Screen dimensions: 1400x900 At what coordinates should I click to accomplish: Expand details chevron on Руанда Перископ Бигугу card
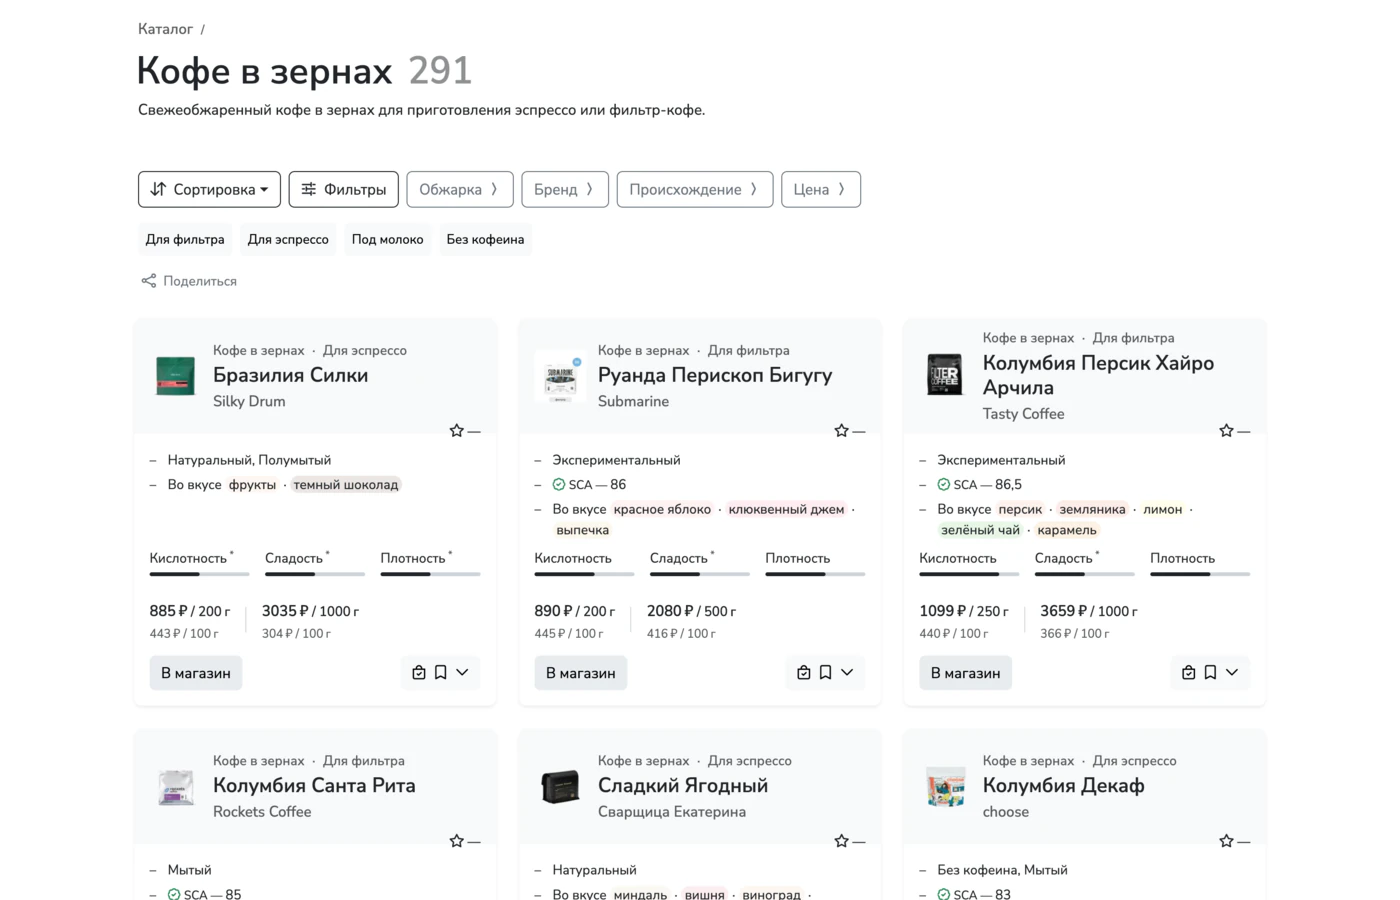(x=847, y=673)
